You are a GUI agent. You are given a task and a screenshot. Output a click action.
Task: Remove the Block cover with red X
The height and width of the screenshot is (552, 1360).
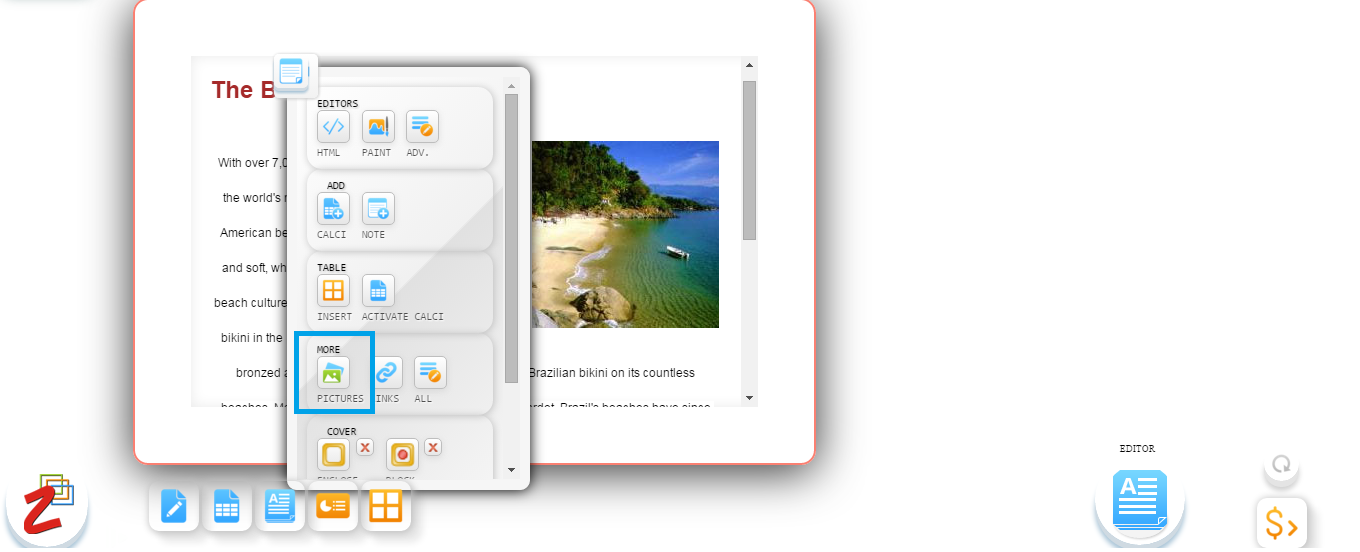[x=433, y=447]
